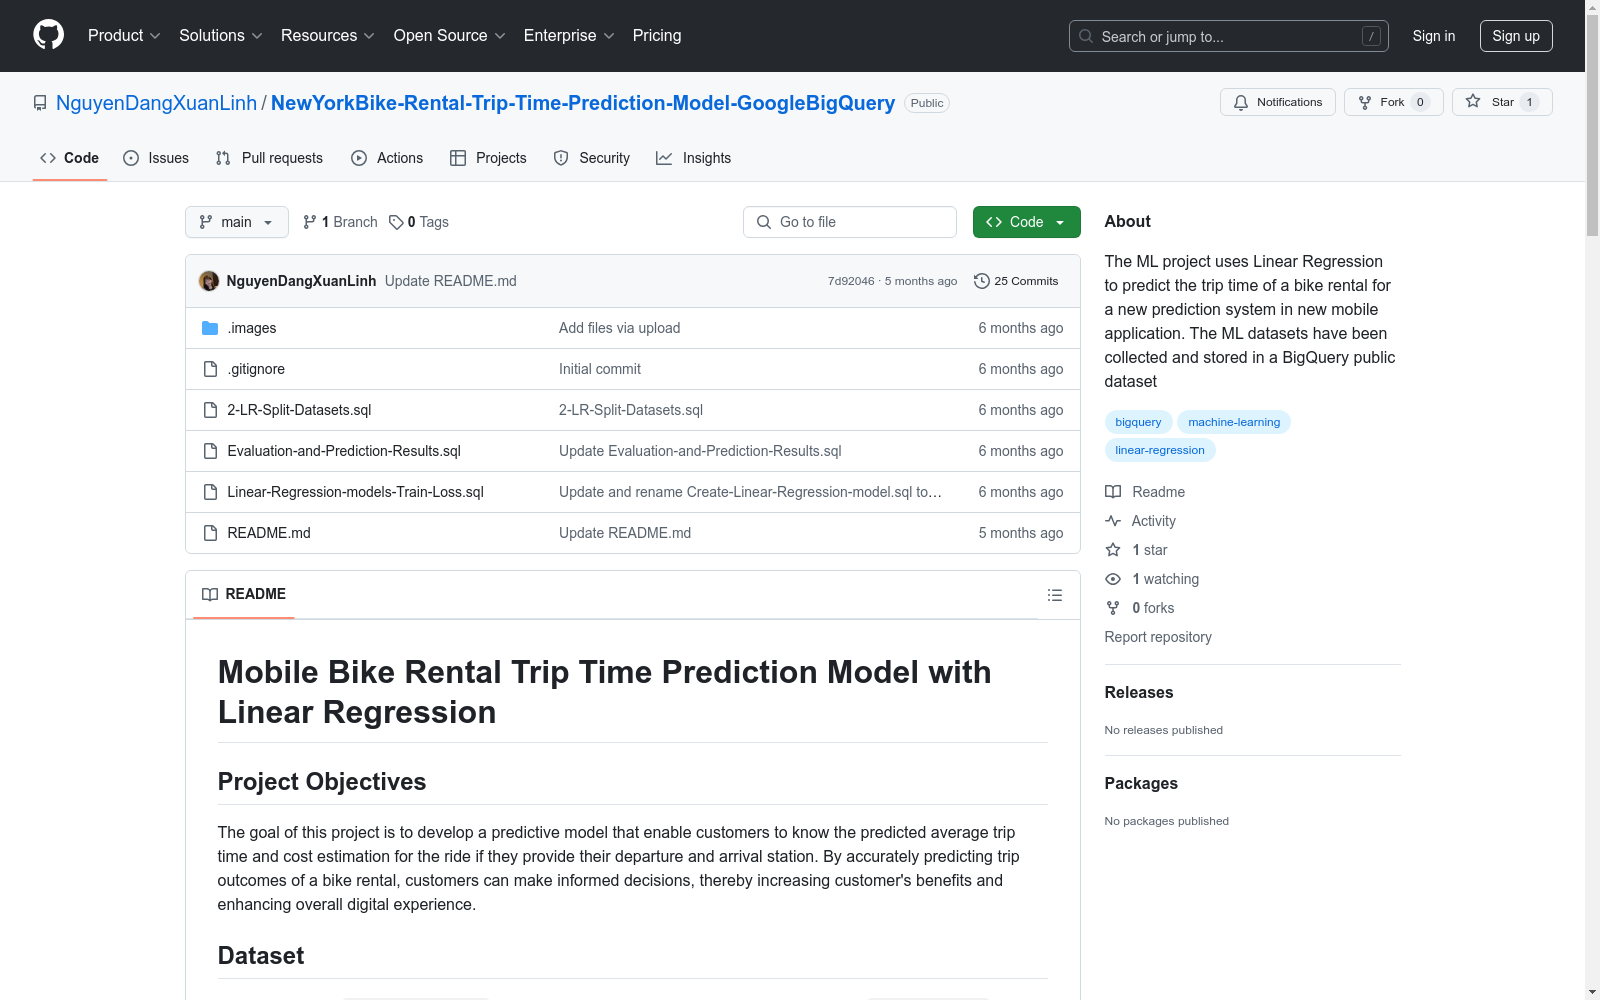Open the .images folder
This screenshot has width=1600, height=1000.
click(252, 328)
